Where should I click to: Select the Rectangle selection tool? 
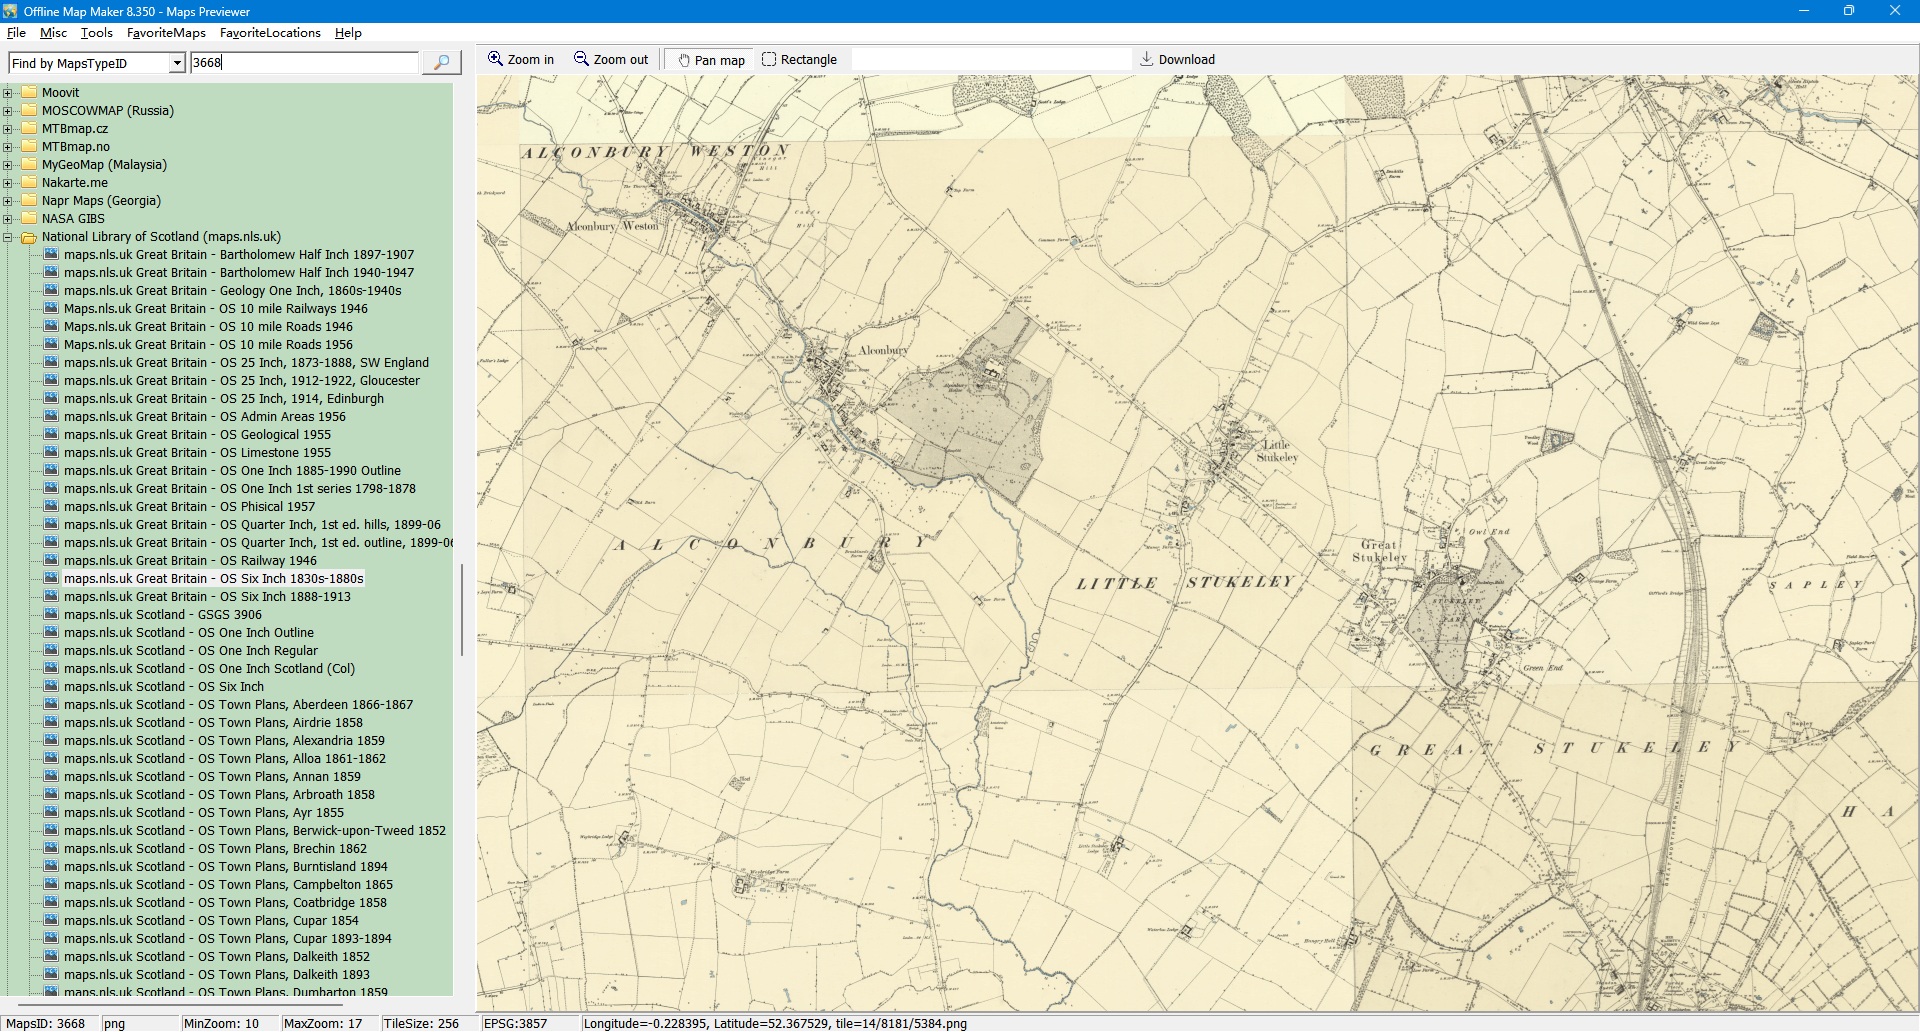pyautogui.click(x=769, y=59)
